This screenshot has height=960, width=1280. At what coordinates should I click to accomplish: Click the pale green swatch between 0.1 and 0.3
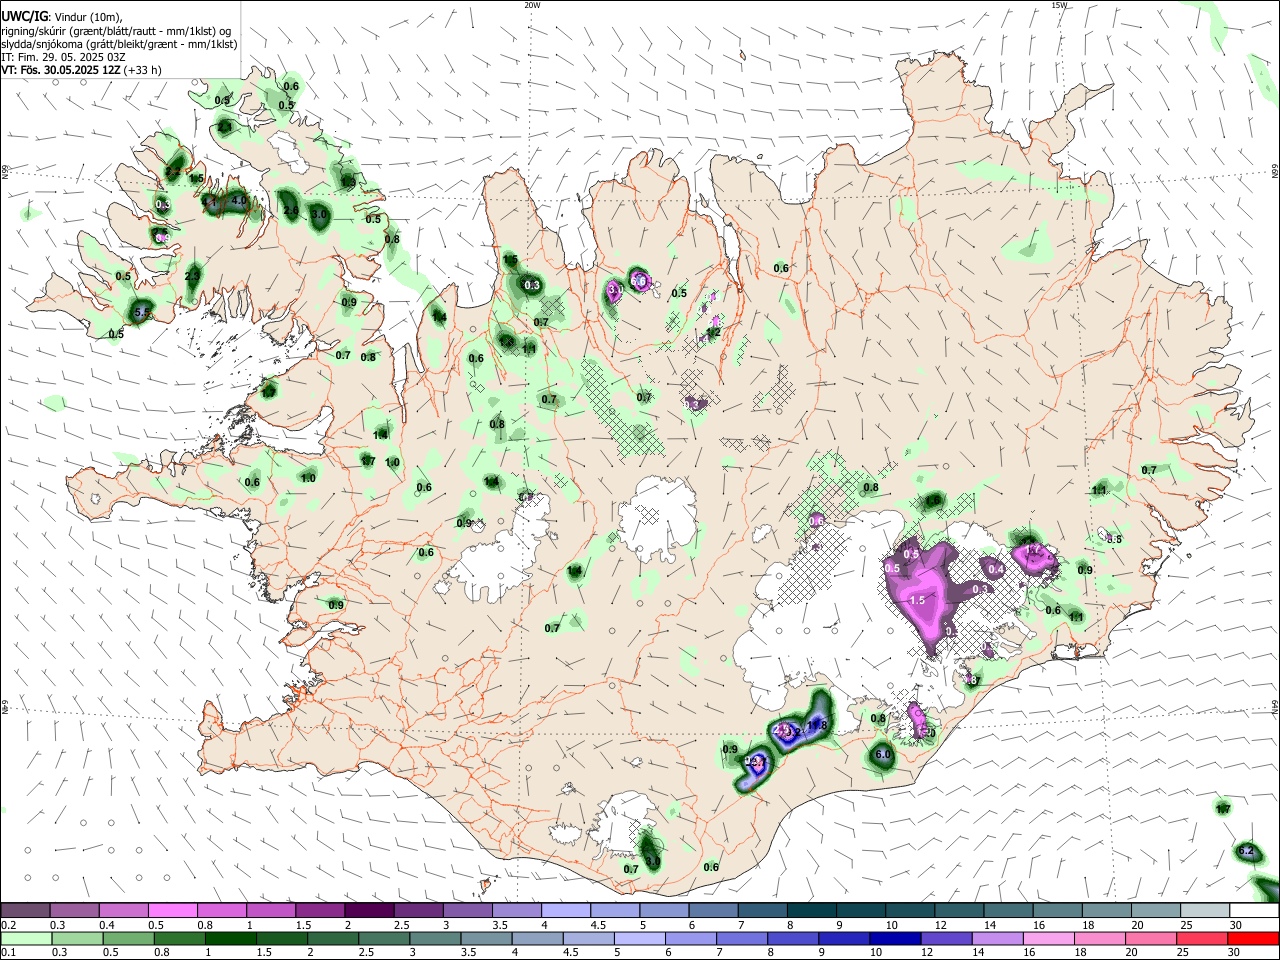[25, 939]
